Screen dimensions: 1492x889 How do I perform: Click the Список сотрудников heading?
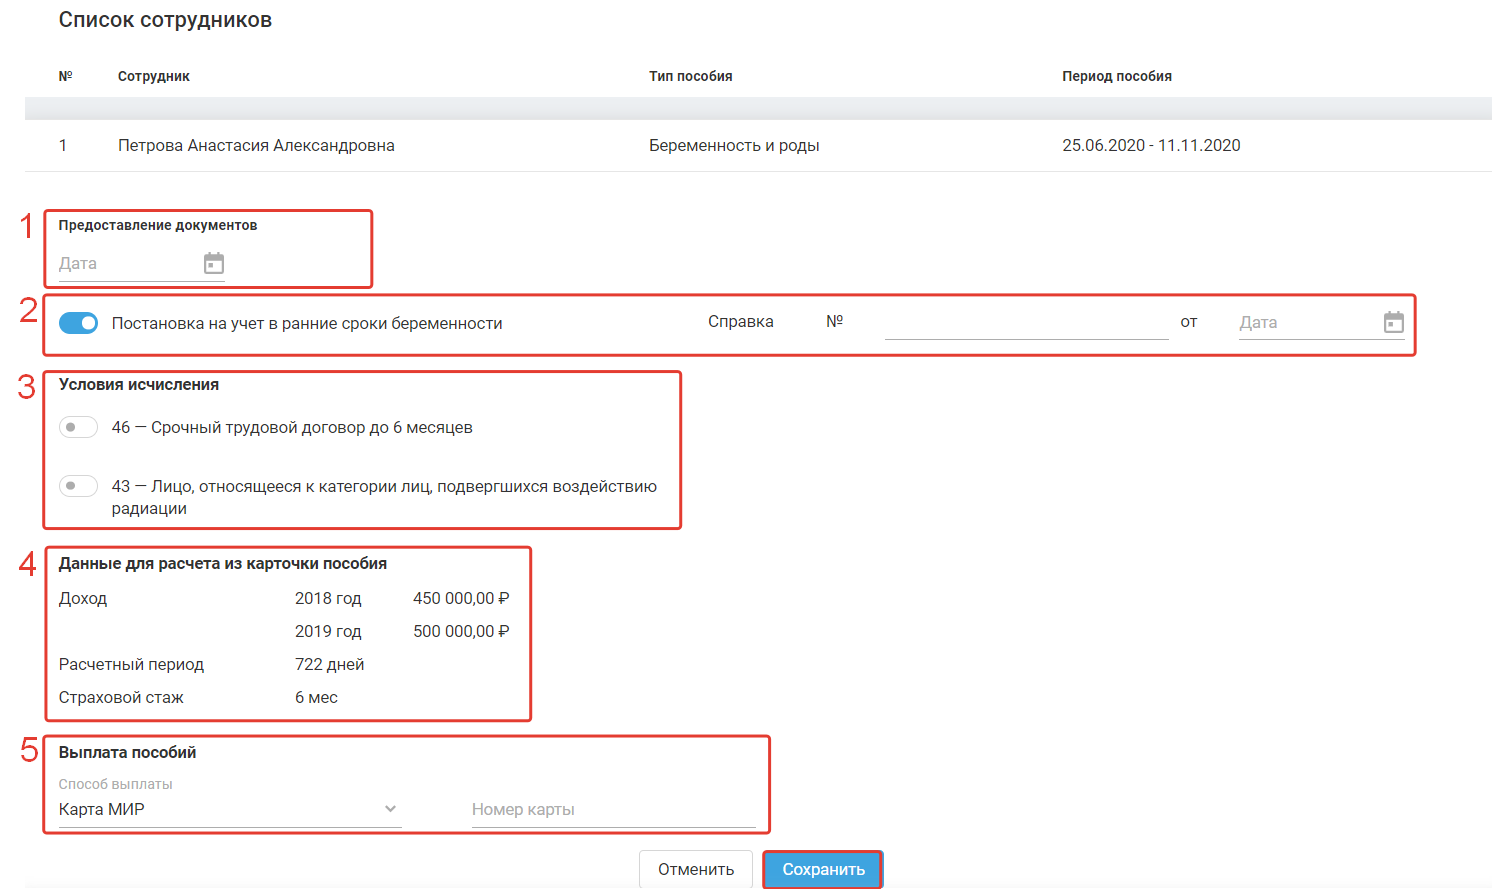pos(165,20)
